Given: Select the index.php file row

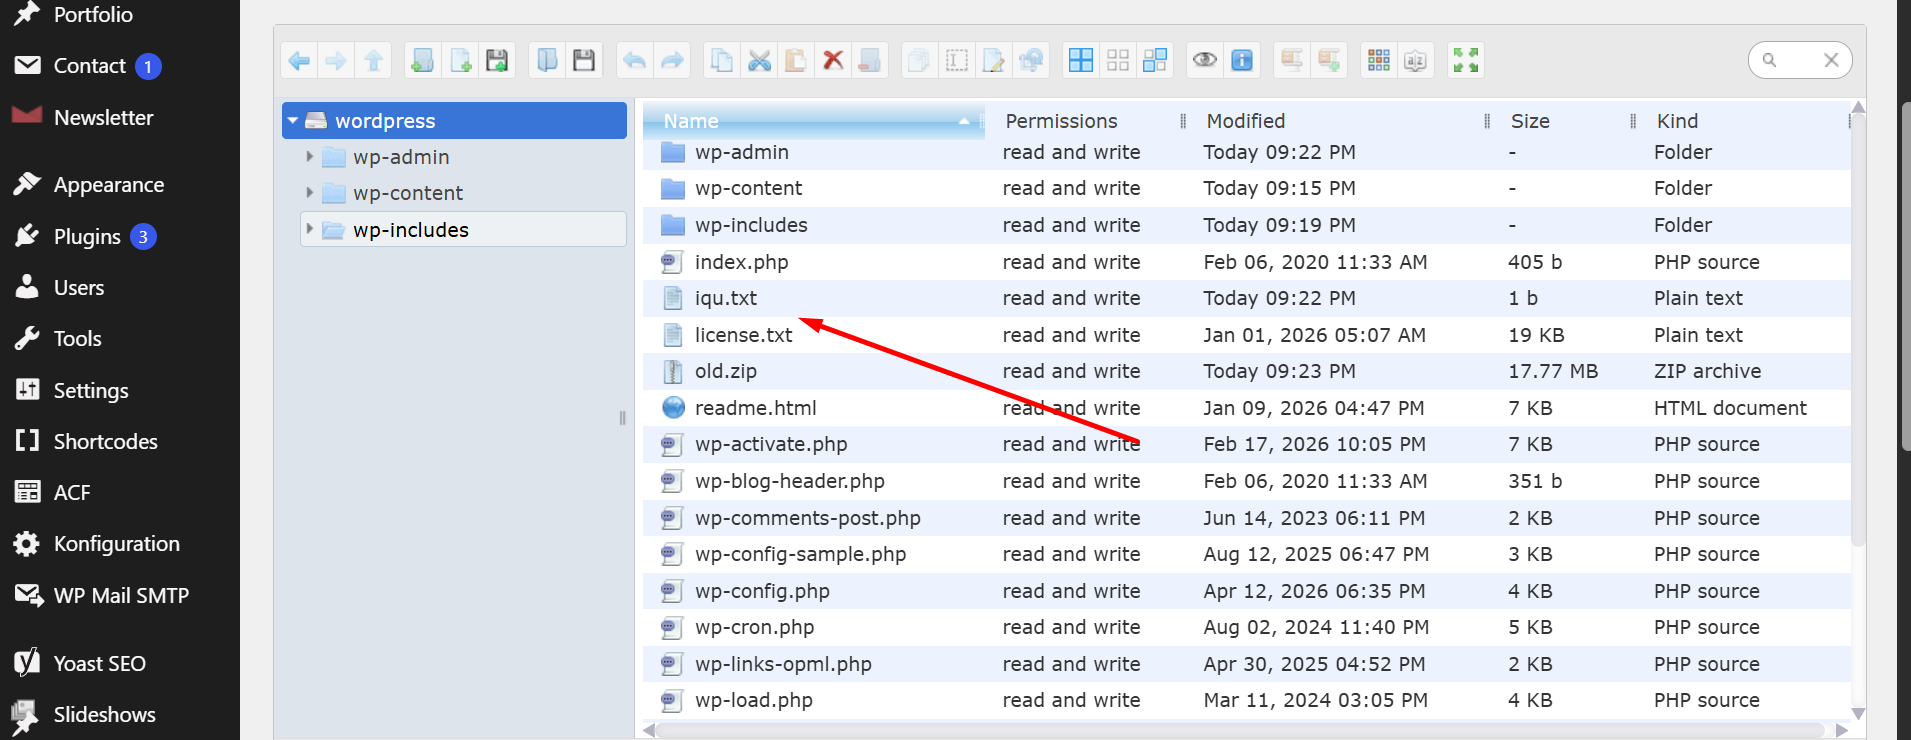Looking at the screenshot, I should [x=1246, y=262].
